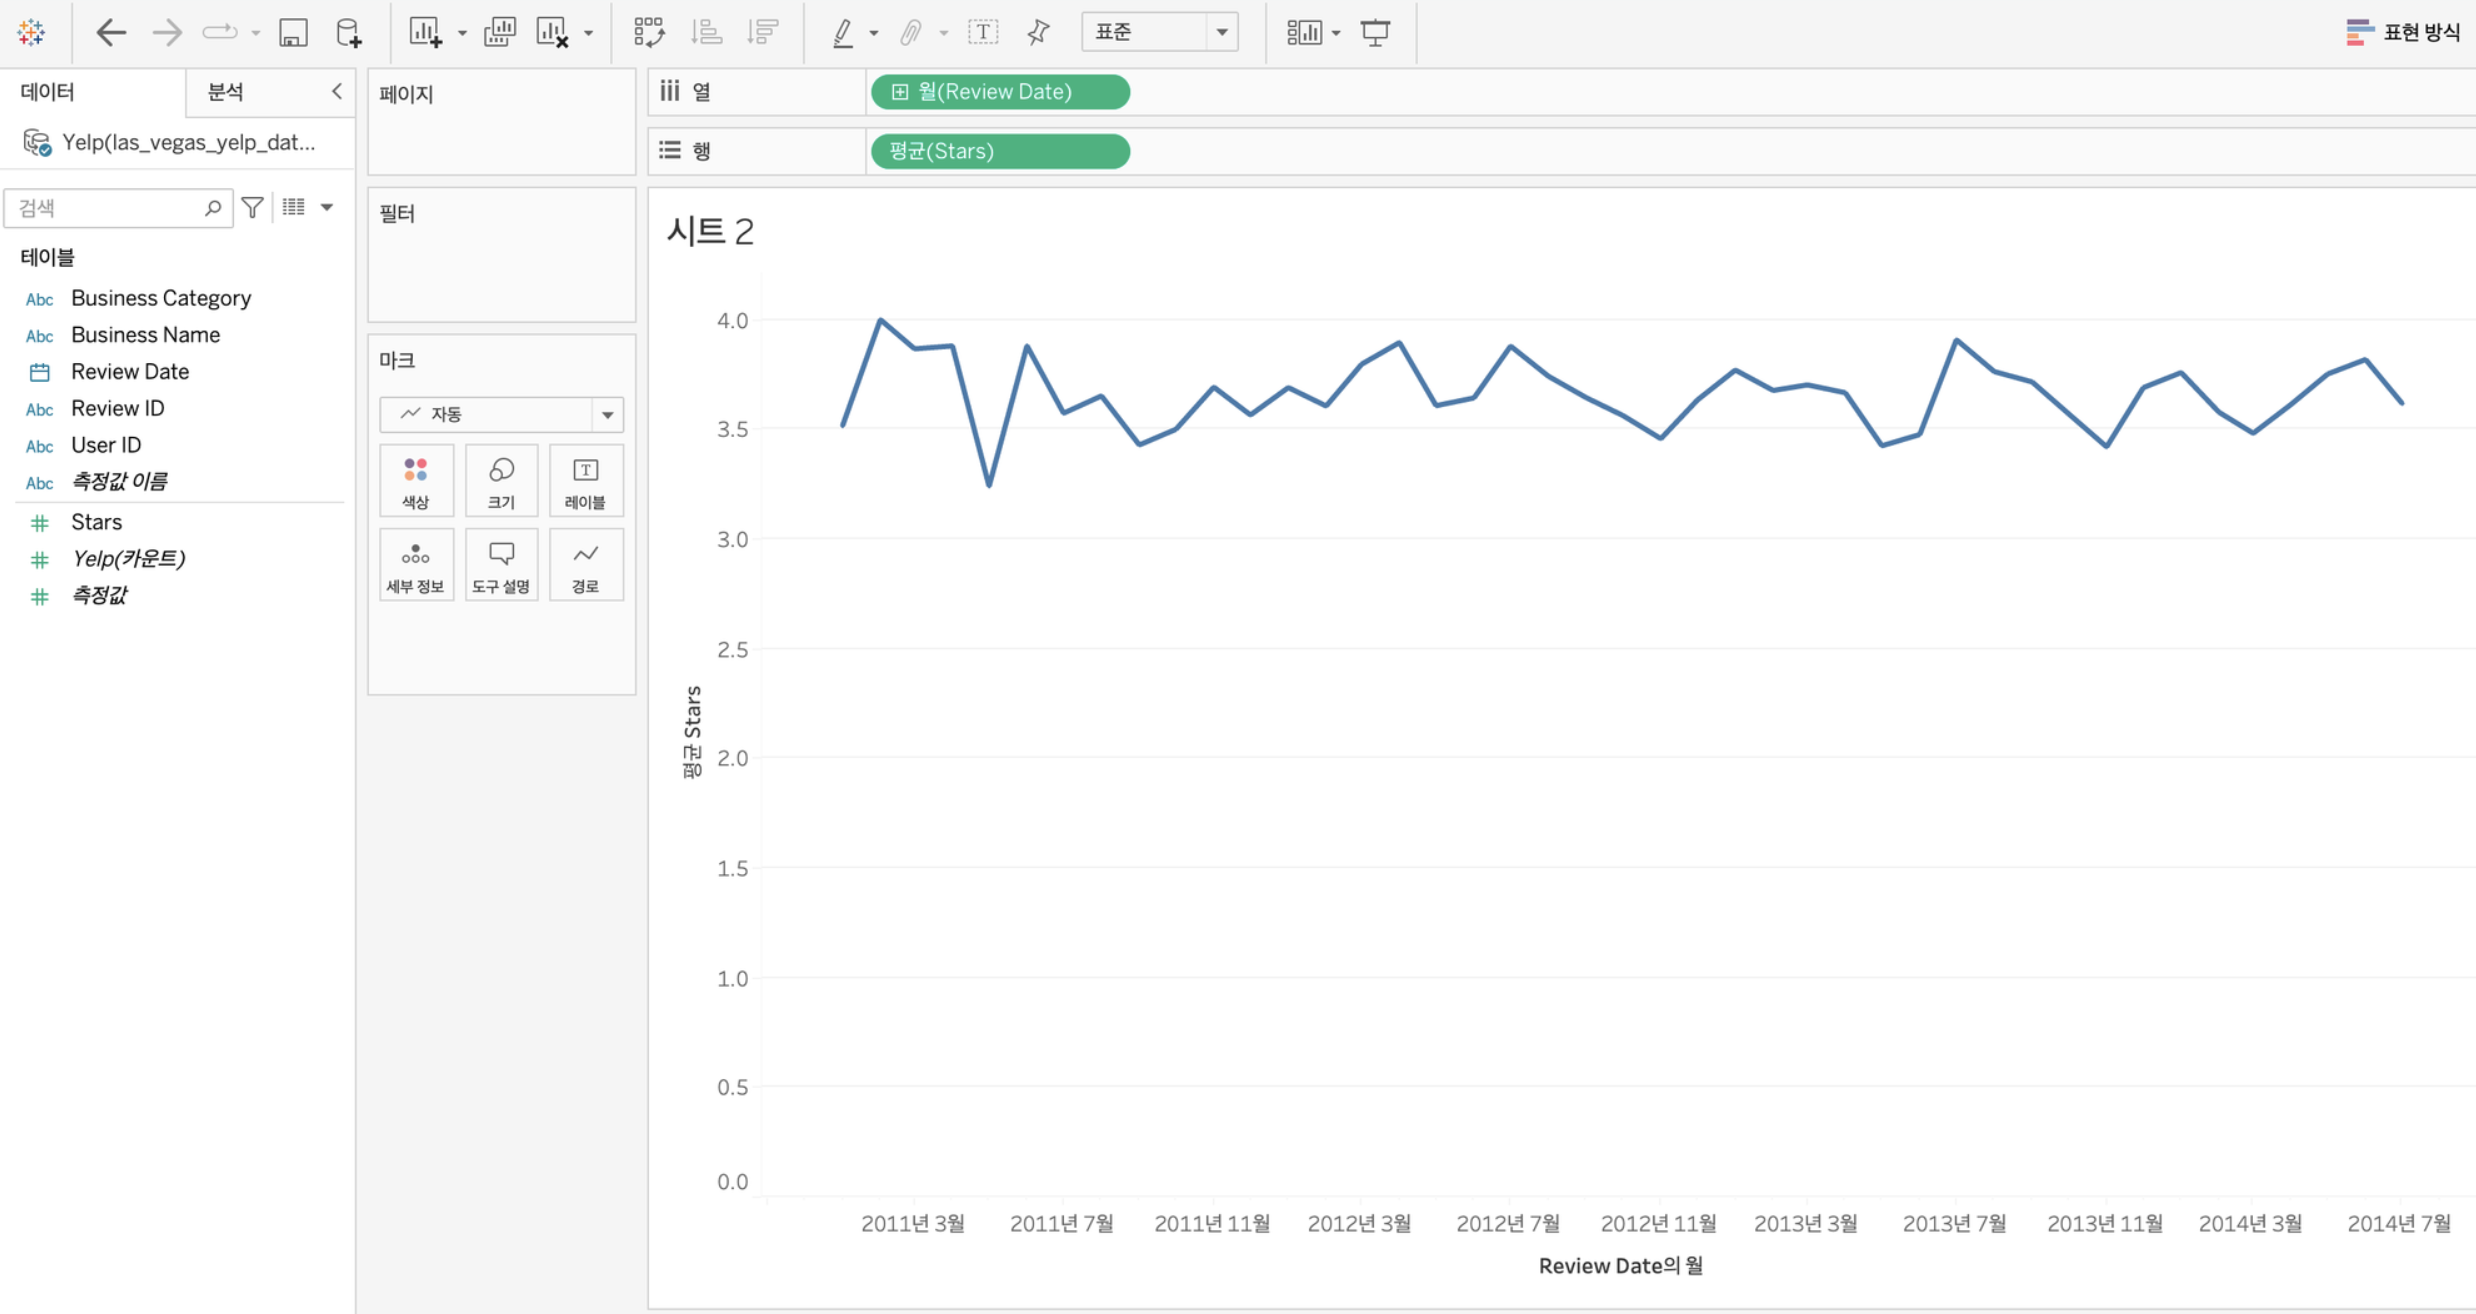The image size is (2476, 1314).
Task: Collapse the data pane with chevron
Action: [337, 92]
